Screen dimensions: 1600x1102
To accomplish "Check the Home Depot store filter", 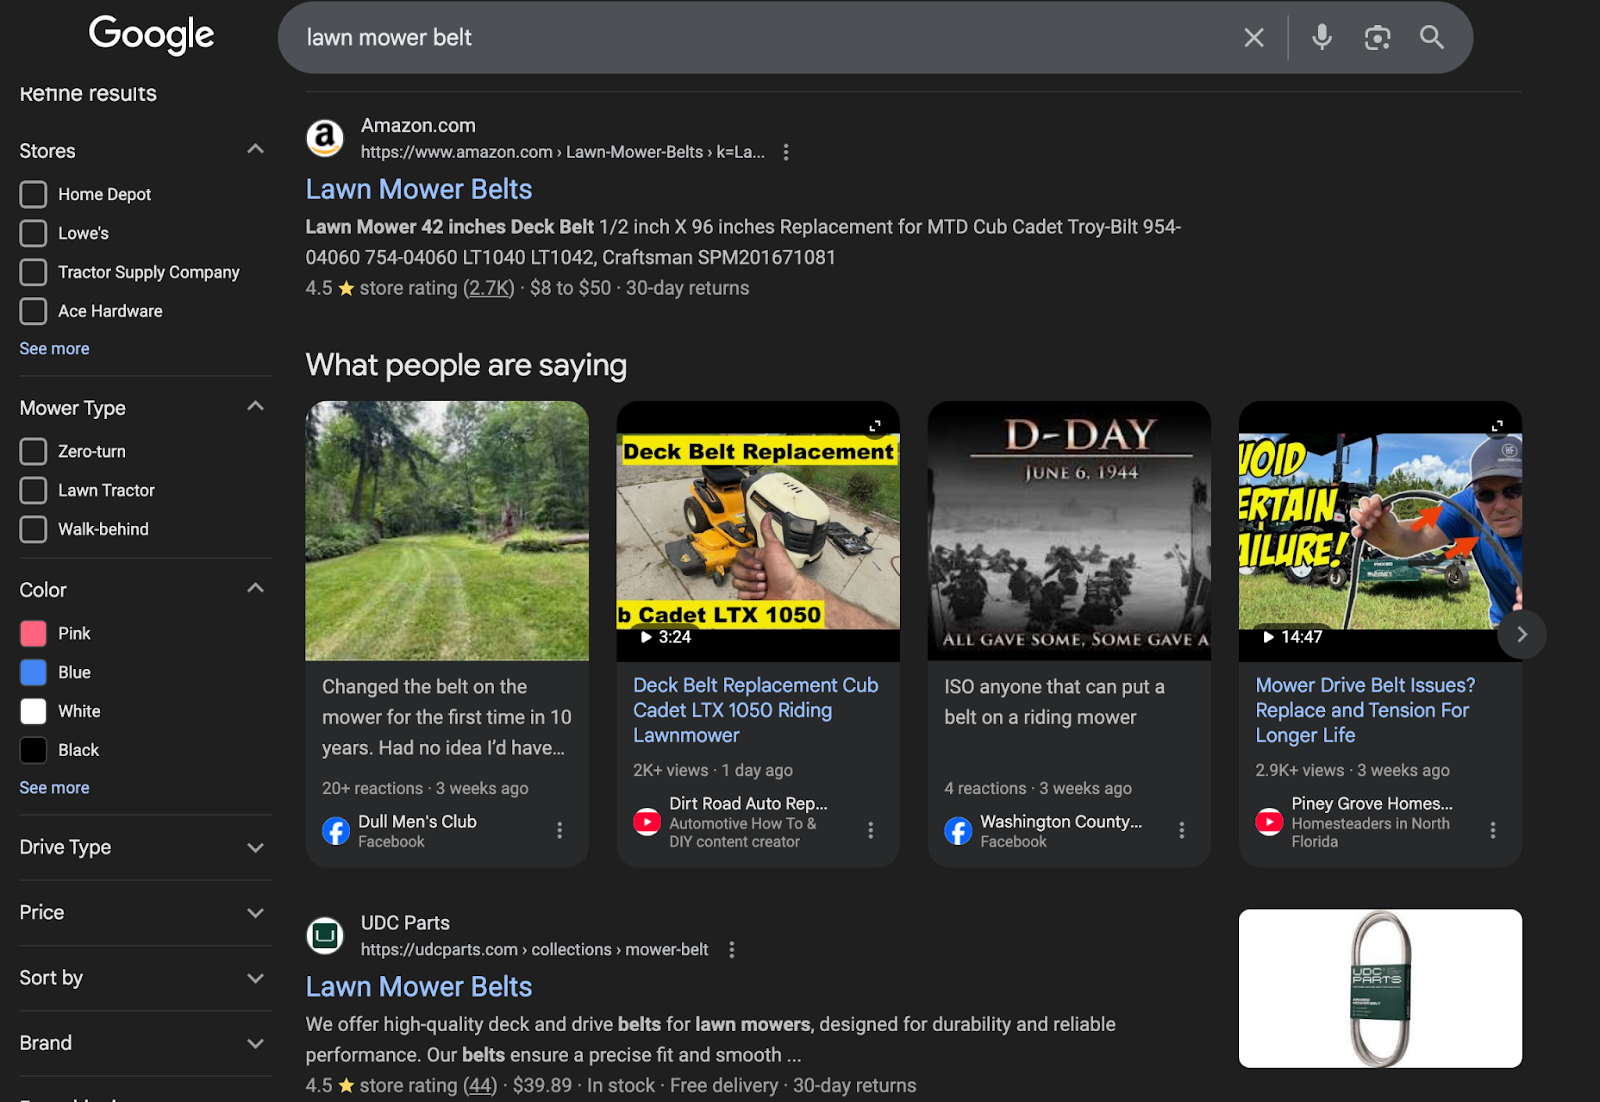I will point(33,194).
